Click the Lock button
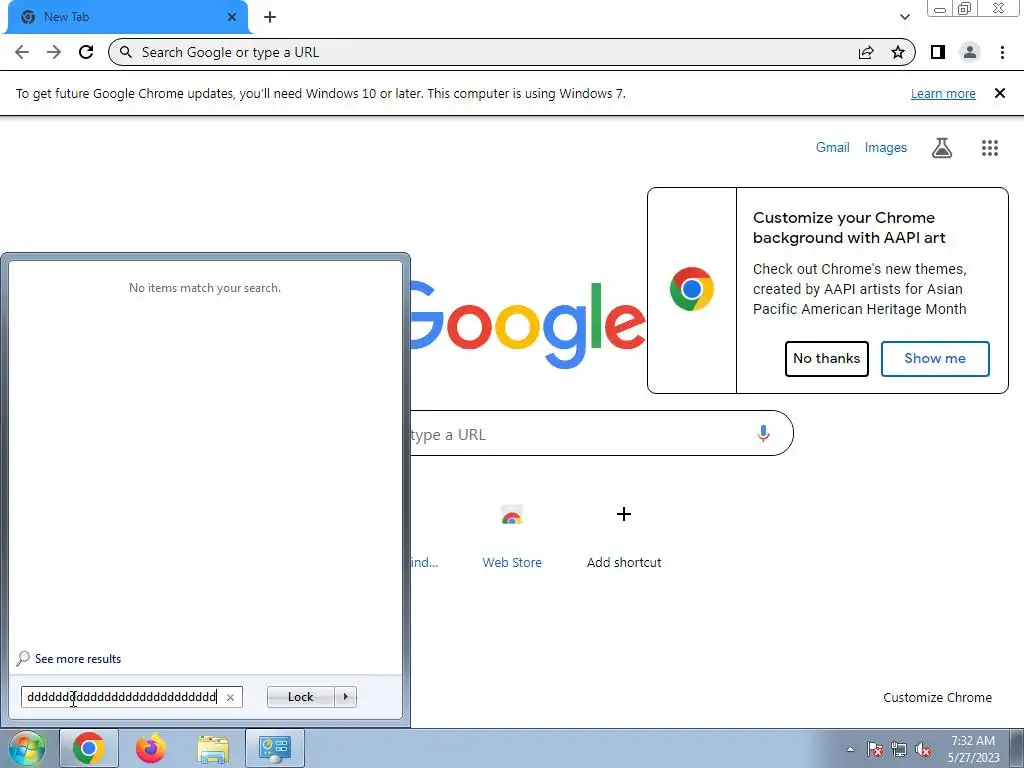Screen dimensions: 1024x768 click(300, 697)
